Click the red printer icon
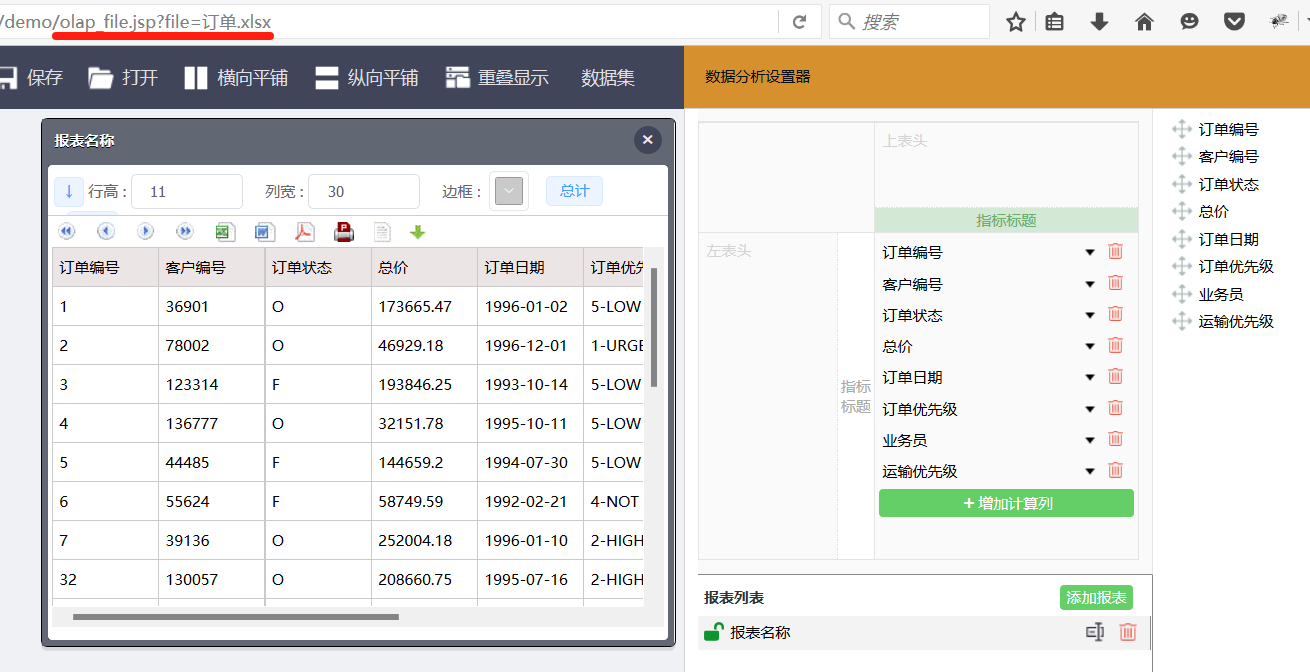 (x=344, y=232)
